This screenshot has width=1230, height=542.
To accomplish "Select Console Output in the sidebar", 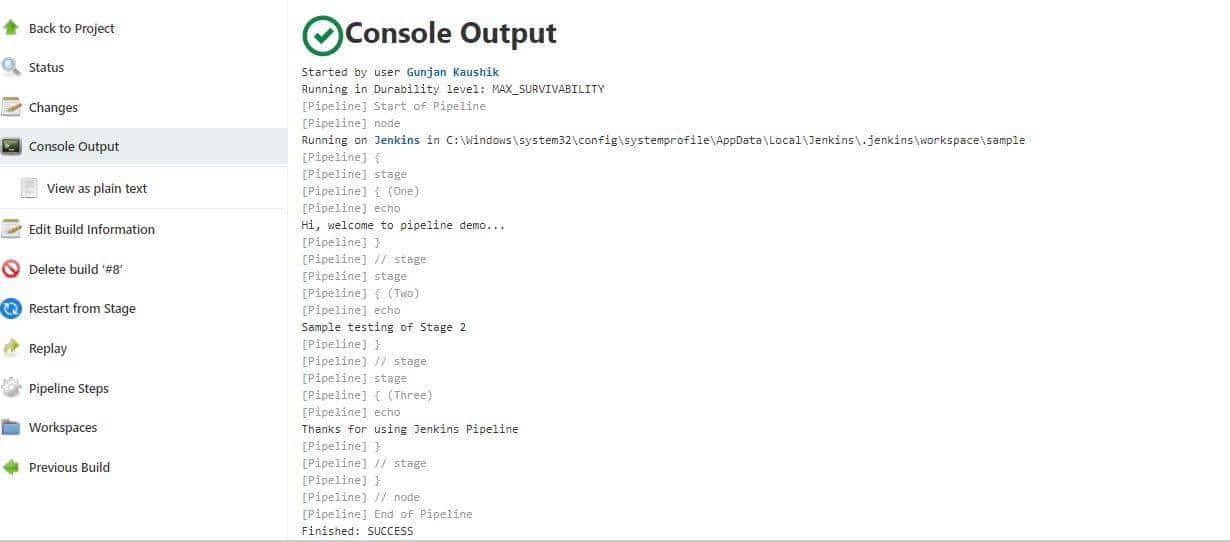I will (74, 147).
